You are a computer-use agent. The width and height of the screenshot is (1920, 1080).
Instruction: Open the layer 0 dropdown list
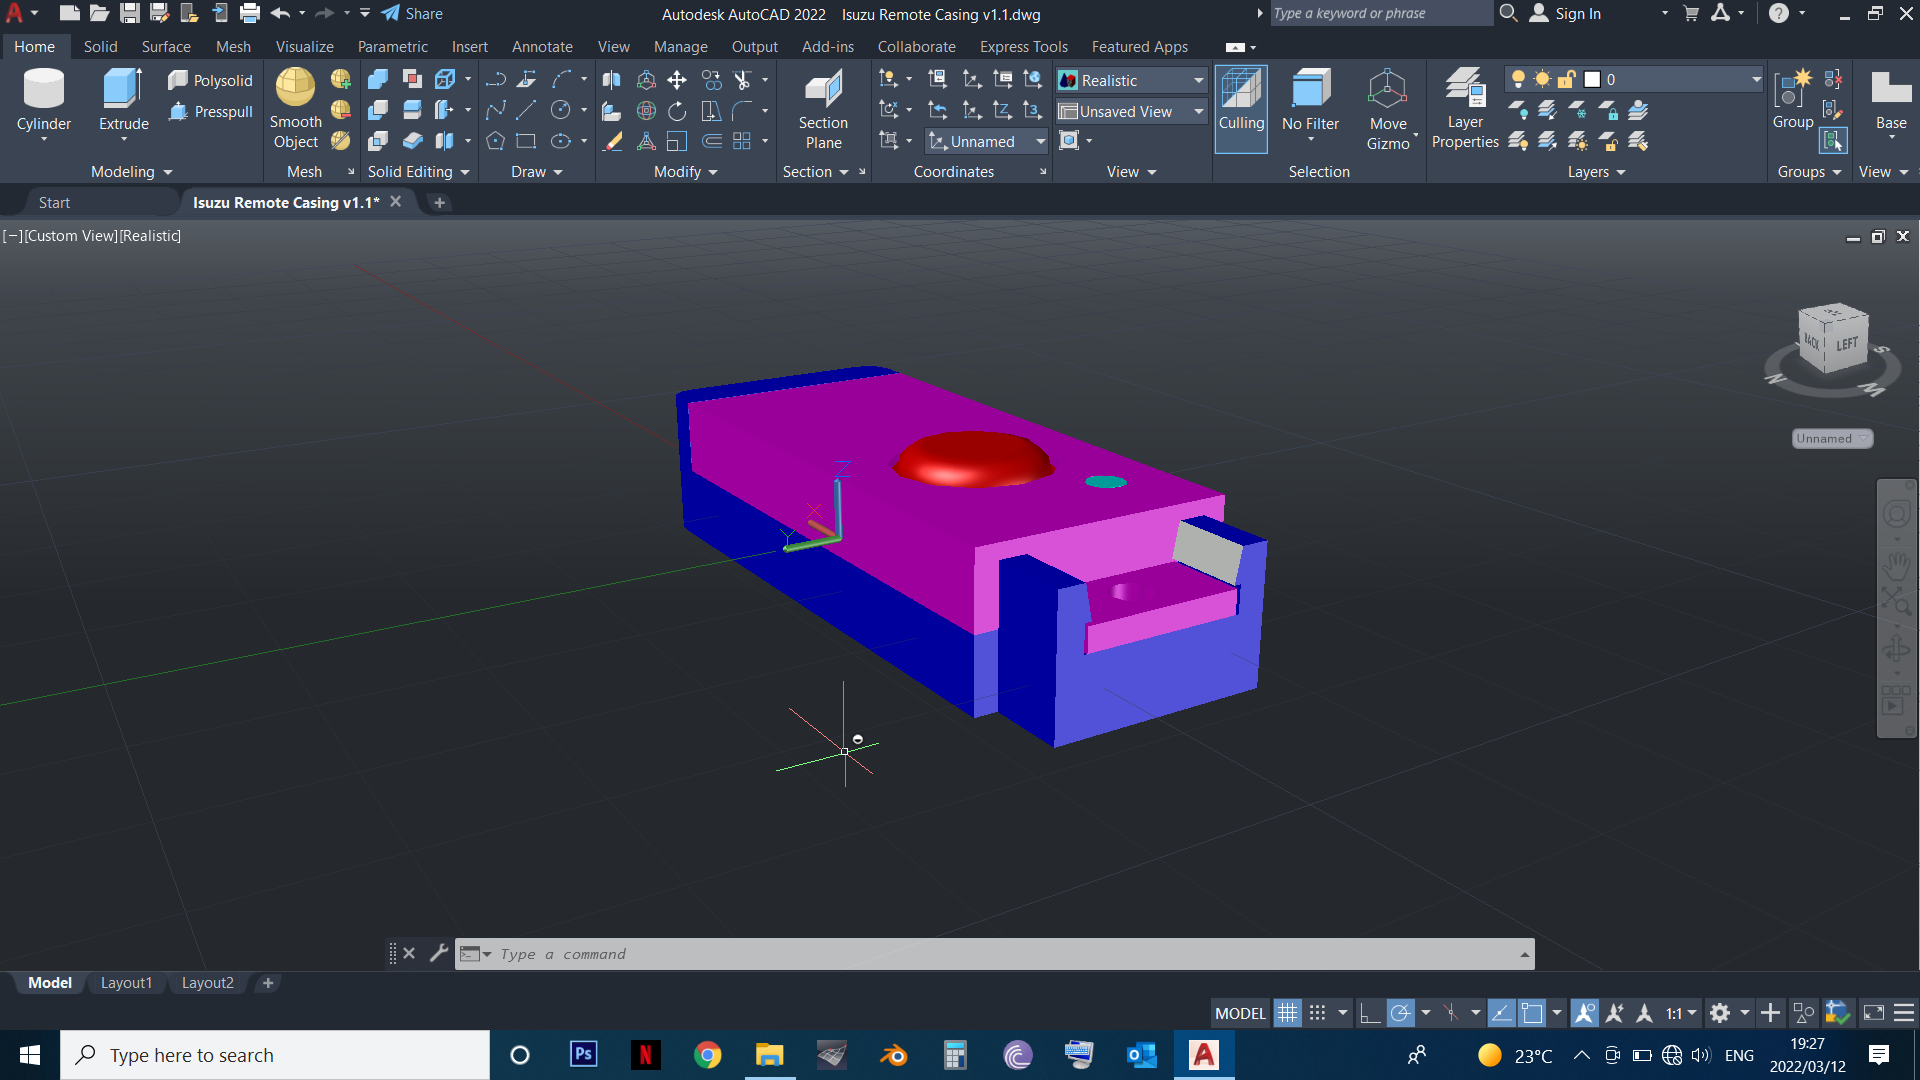point(1634,79)
